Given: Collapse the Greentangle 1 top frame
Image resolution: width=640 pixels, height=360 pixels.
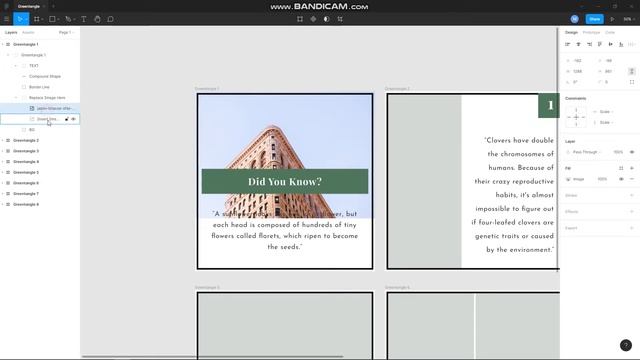Looking at the screenshot, I should pos(2,44).
